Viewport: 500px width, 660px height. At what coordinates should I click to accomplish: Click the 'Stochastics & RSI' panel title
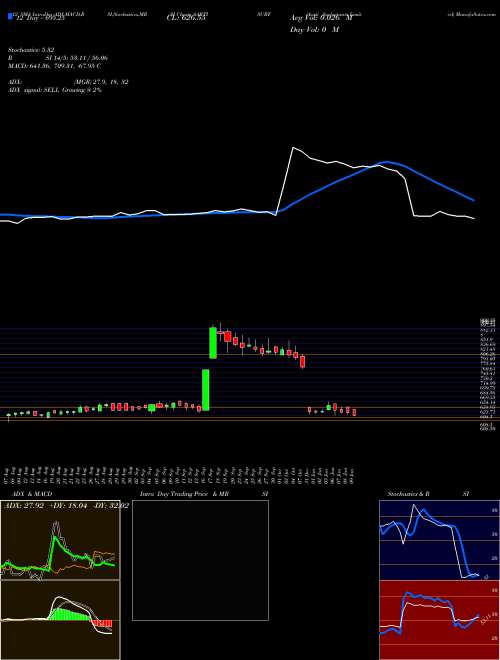tap(428, 494)
